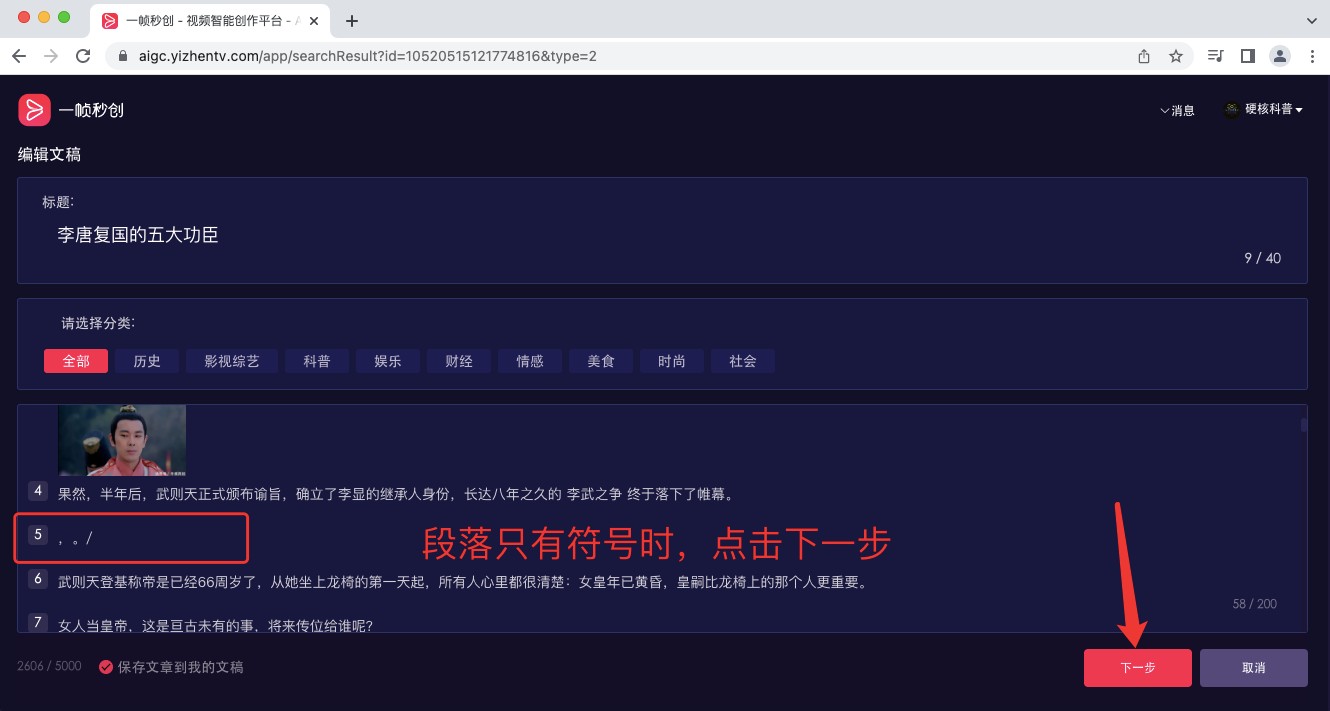Open a new tab with plus icon

(351, 21)
